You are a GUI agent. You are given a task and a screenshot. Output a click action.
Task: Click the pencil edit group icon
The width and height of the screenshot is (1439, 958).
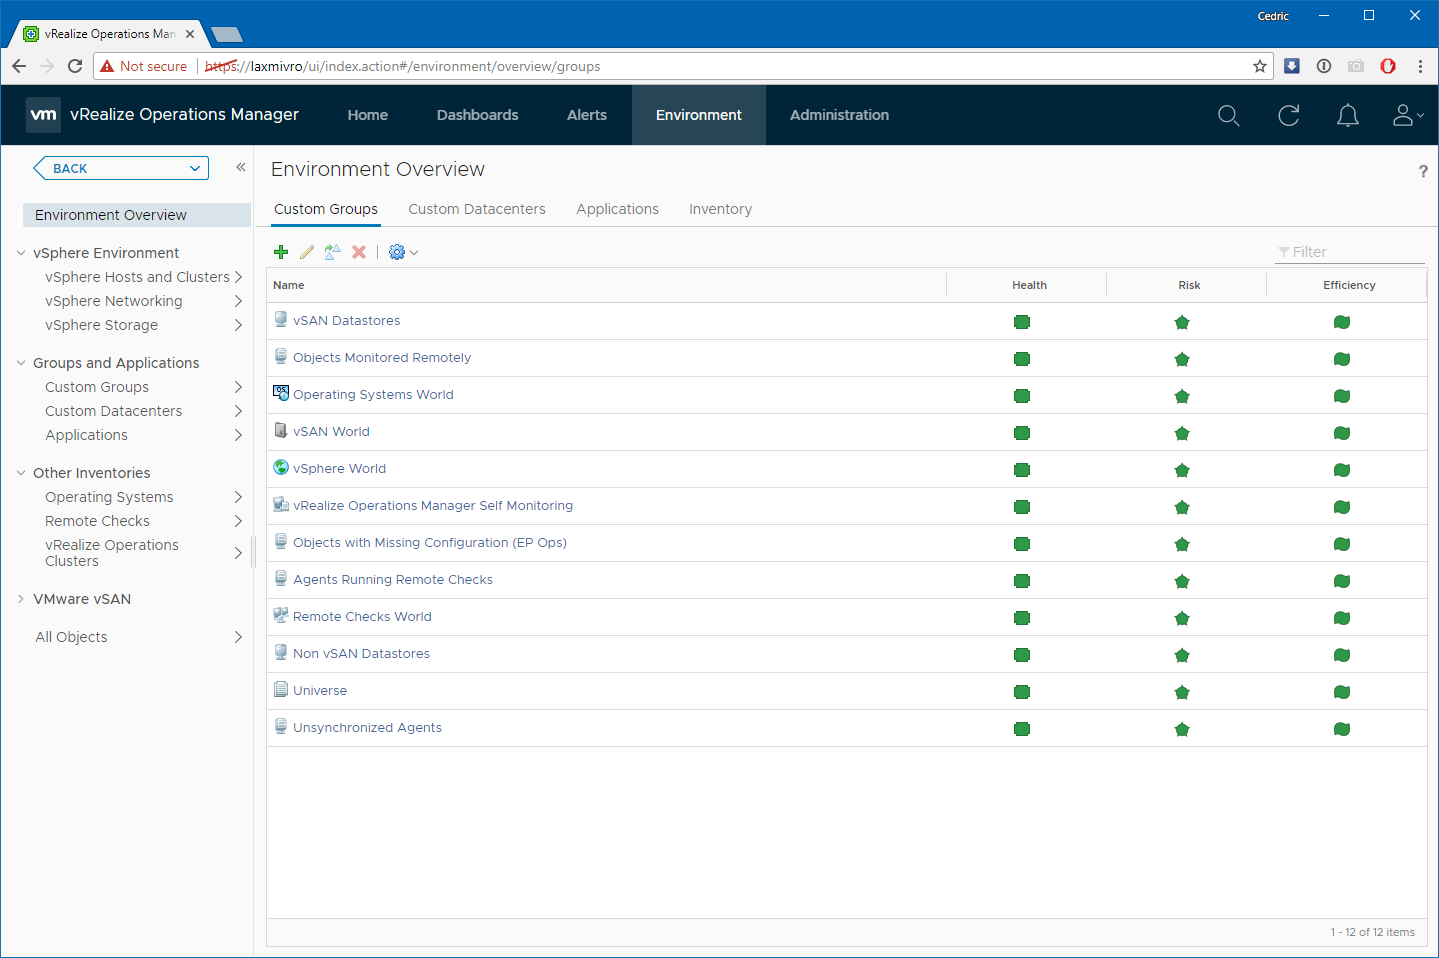point(307,252)
